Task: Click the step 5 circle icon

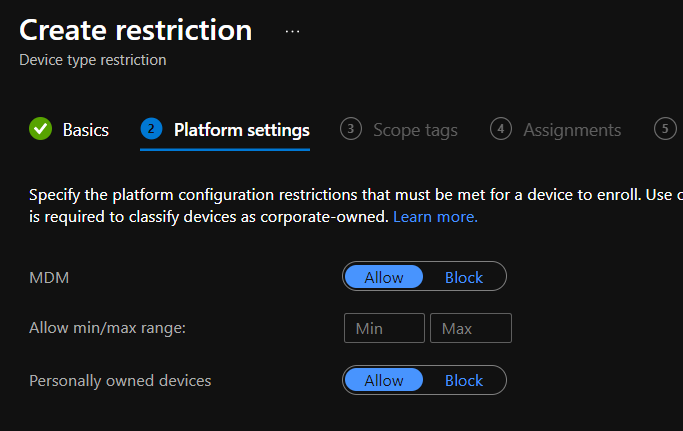Action: (x=665, y=129)
